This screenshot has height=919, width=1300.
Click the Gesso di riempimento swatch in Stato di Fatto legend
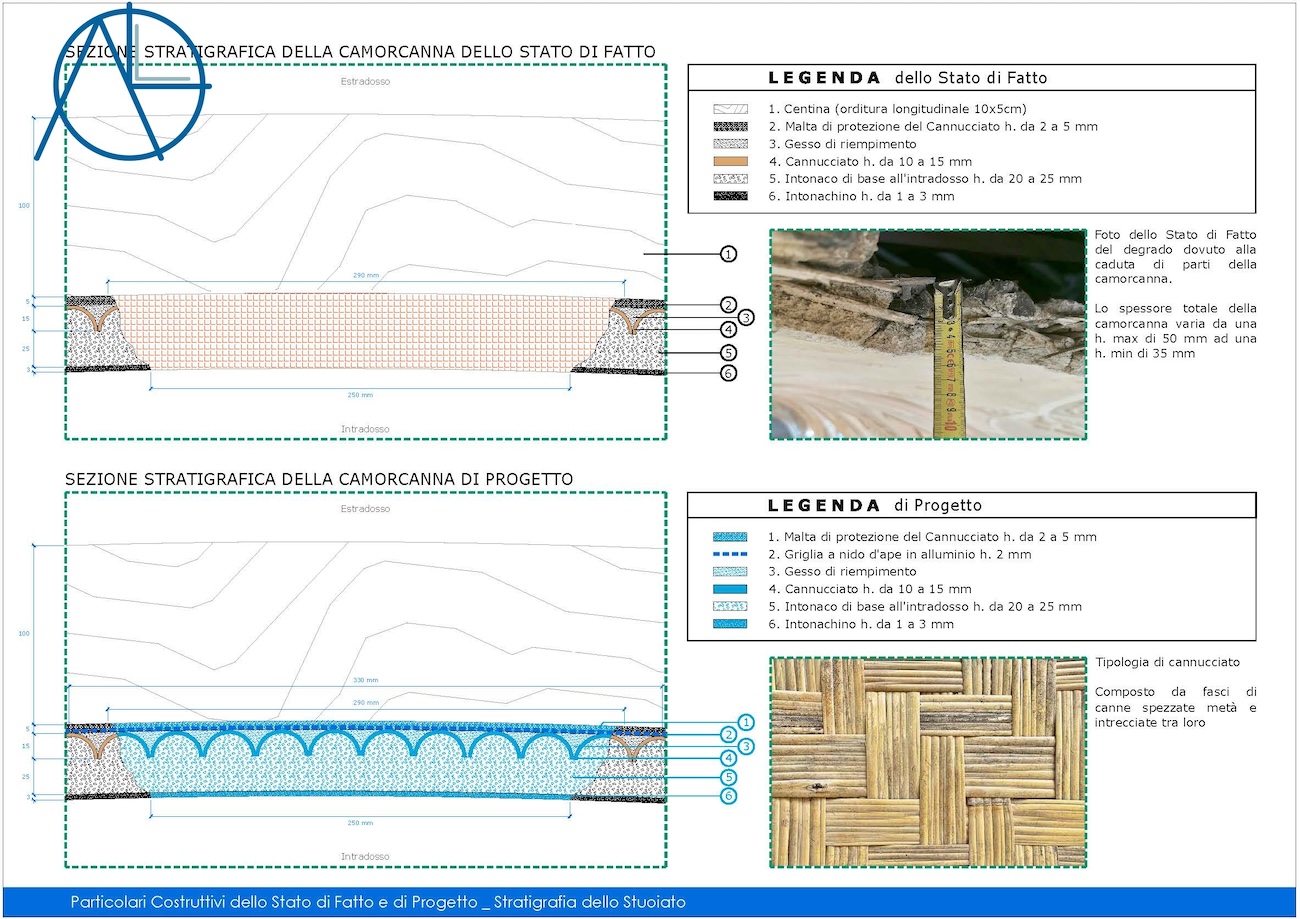[730, 144]
